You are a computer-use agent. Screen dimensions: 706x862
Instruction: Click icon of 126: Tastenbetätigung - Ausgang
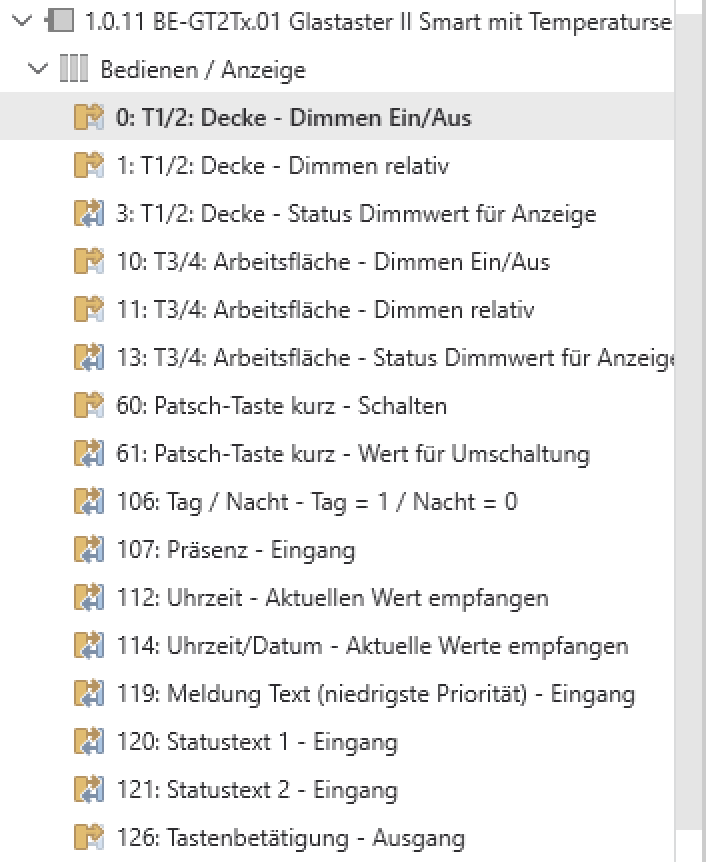[89, 838]
